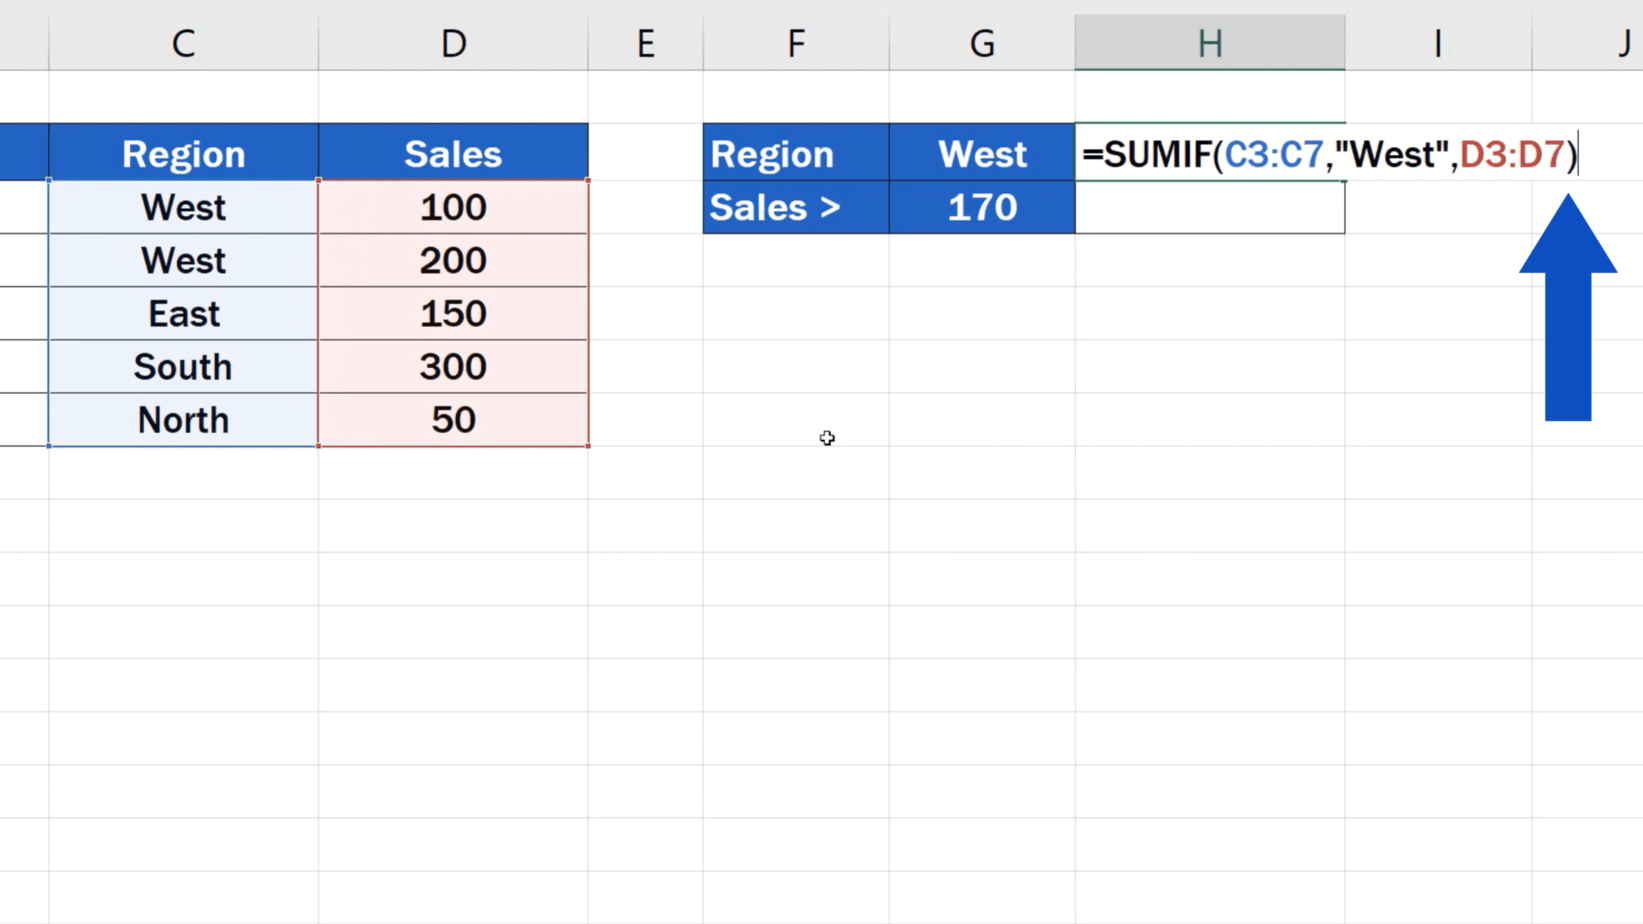This screenshot has height=924, width=1643.
Task: Select the cell showing sales value 200
Action: 454,260
